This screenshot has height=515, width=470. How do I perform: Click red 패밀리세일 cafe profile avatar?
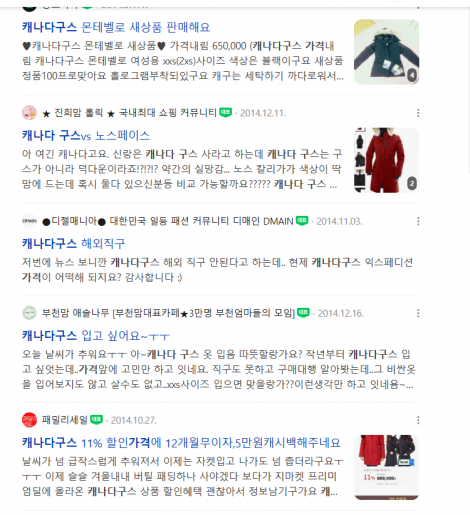click(x=29, y=420)
